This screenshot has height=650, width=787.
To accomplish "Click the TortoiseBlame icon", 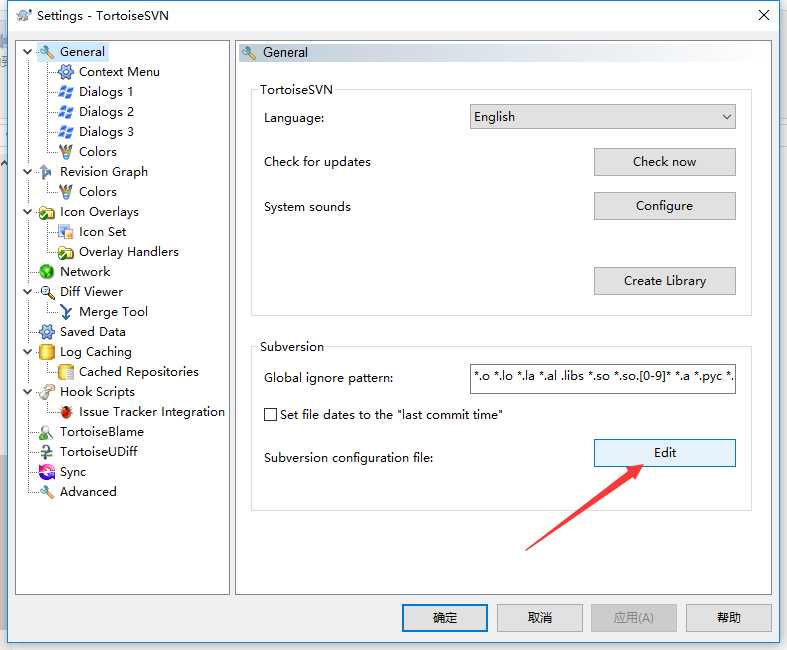I will point(46,432).
